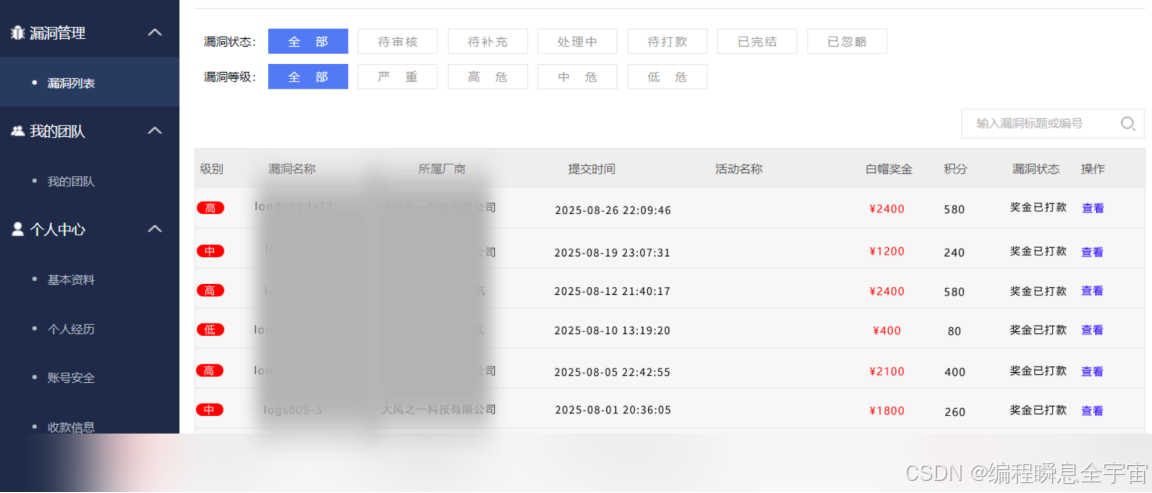Filter status by 处理中
This screenshot has width=1152, height=493.
click(x=577, y=42)
